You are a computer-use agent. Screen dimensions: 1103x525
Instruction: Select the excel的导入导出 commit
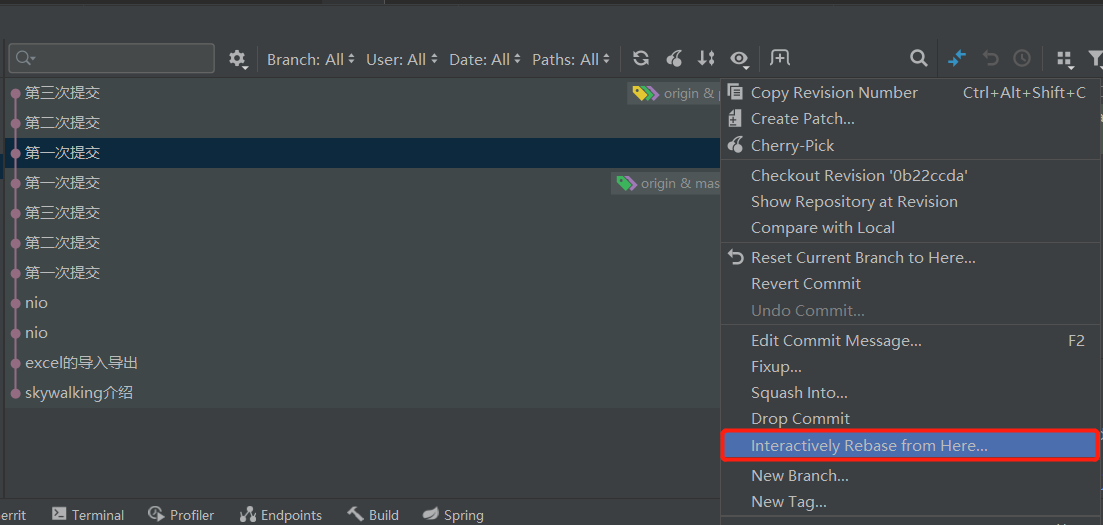(363, 363)
